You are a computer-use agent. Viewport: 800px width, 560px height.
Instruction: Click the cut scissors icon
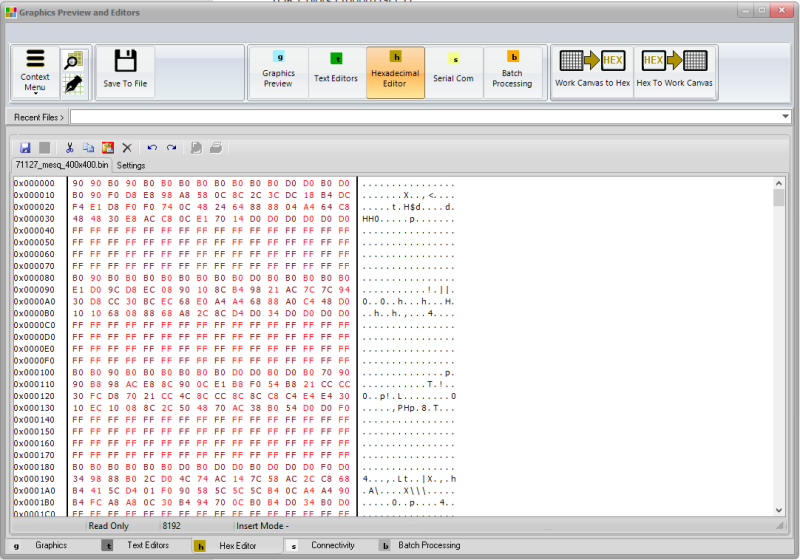pos(72,147)
